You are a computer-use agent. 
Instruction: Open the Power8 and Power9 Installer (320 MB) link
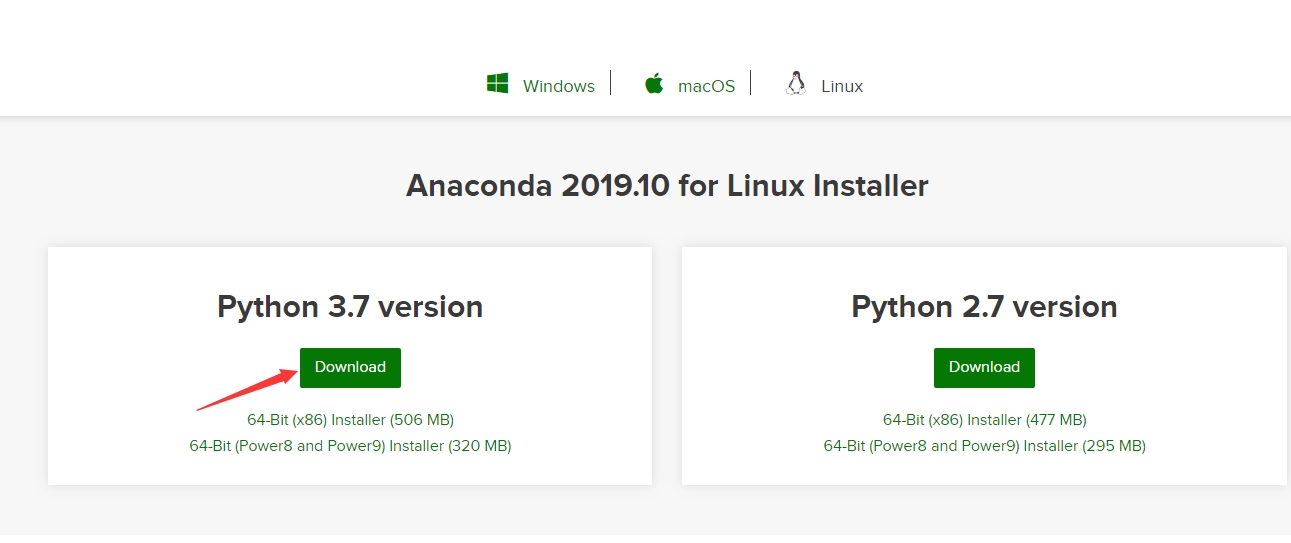click(350, 446)
